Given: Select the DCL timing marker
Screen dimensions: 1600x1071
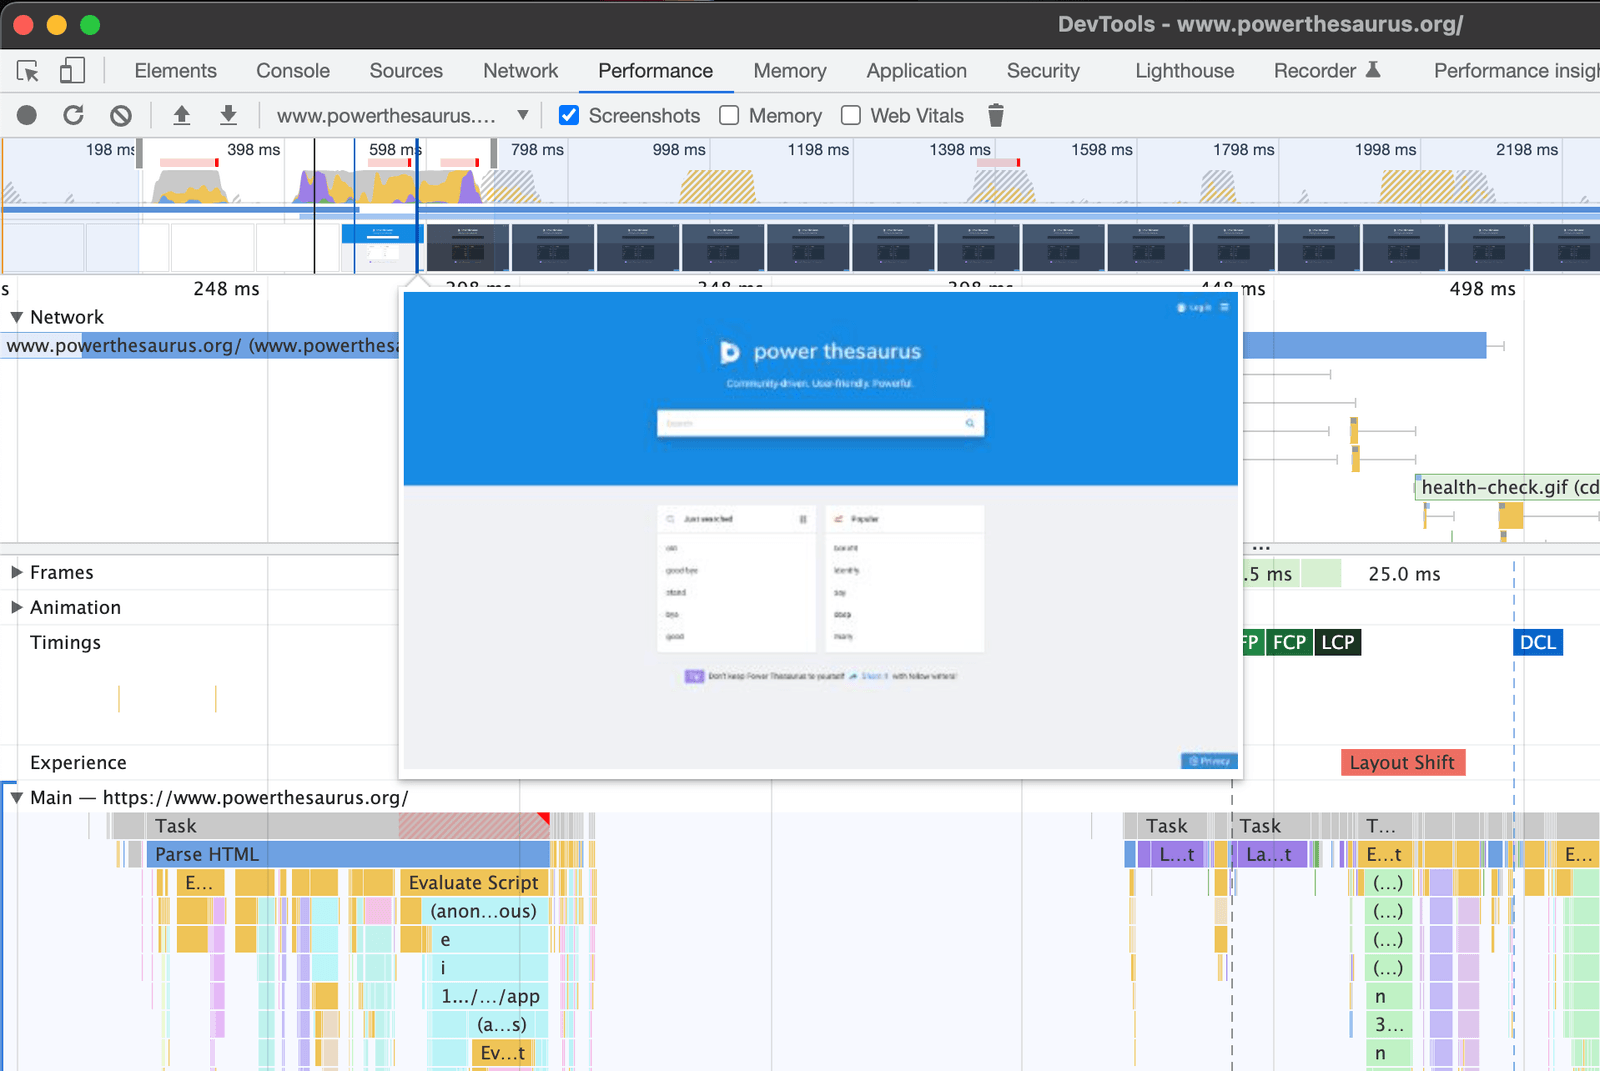Looking at the screenshot, I should [1537, 643].
